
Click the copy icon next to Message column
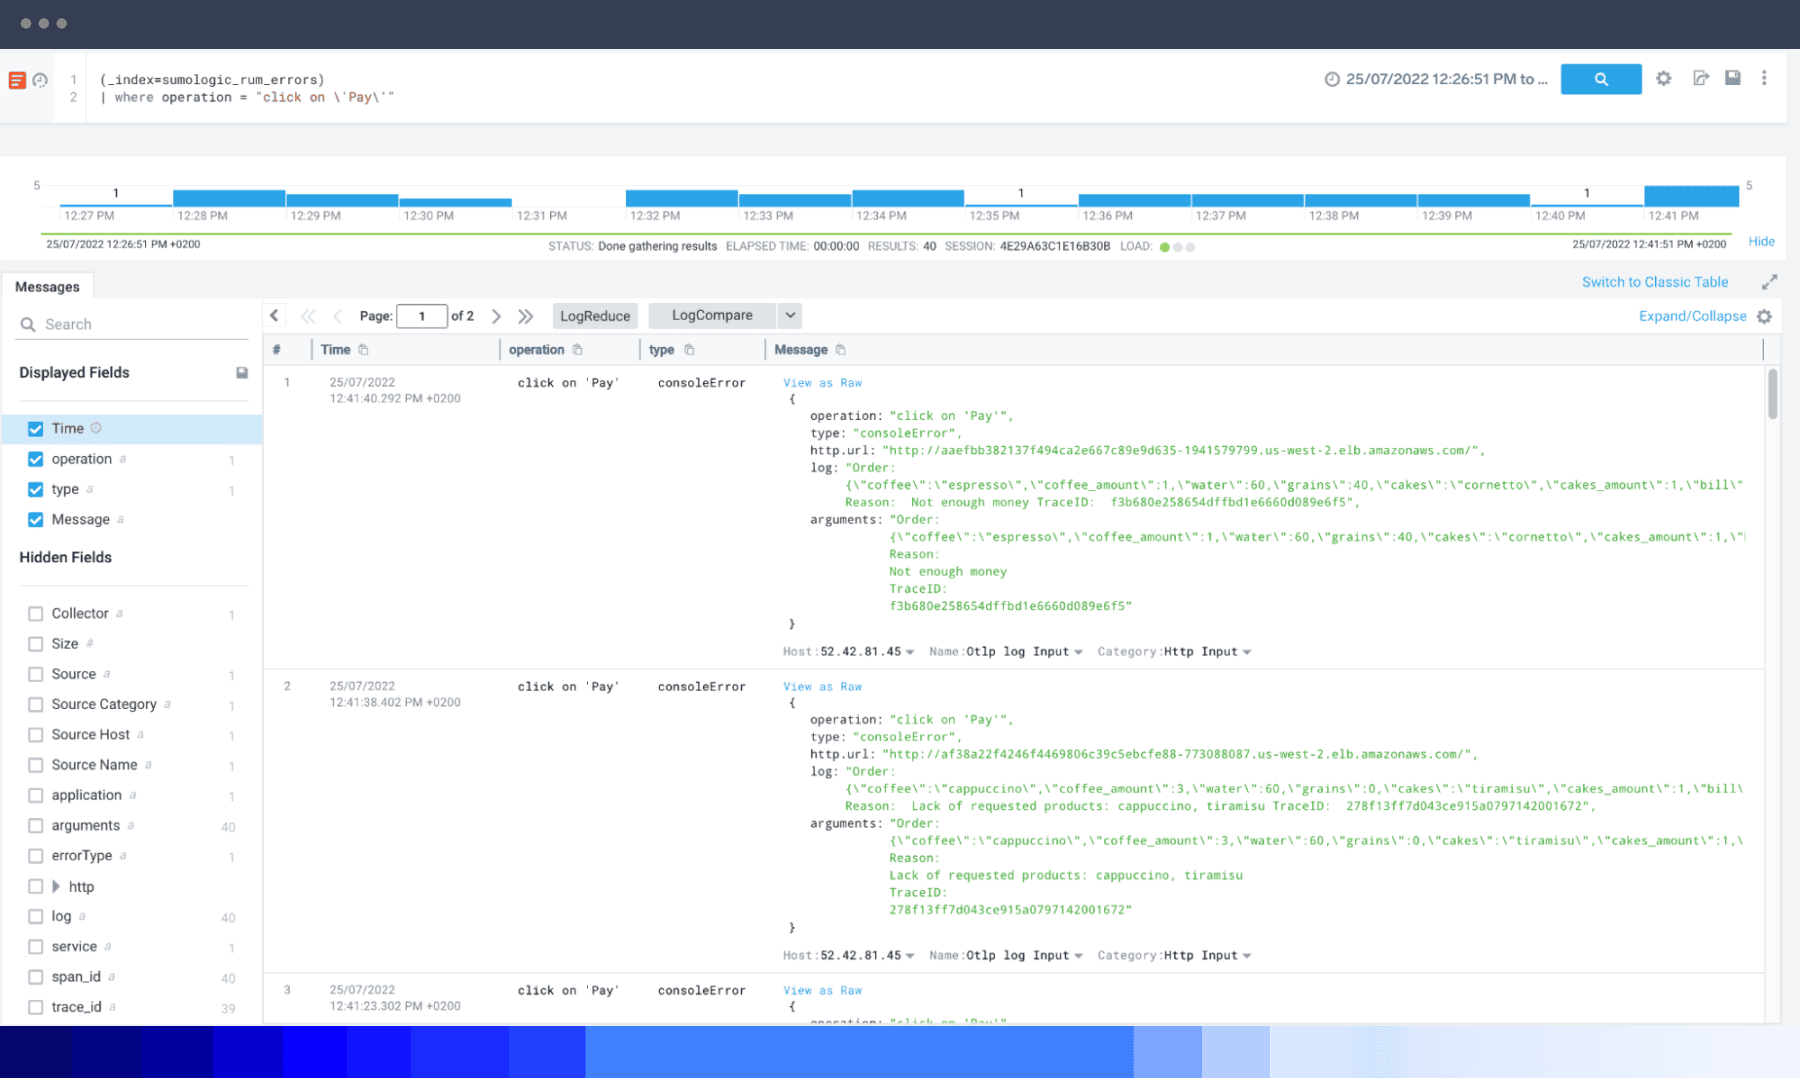(x=840, y=350)
